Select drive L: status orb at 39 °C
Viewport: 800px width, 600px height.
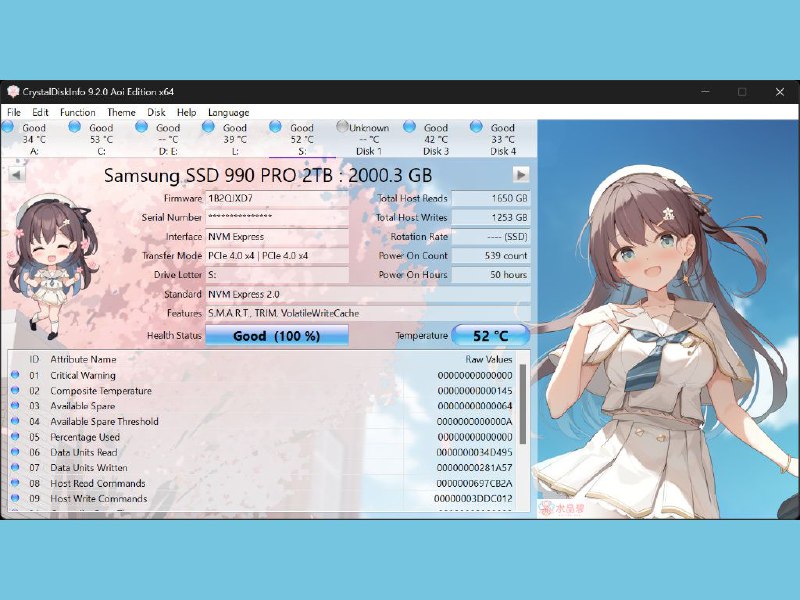pyautogui.click(x=208, y=127)
